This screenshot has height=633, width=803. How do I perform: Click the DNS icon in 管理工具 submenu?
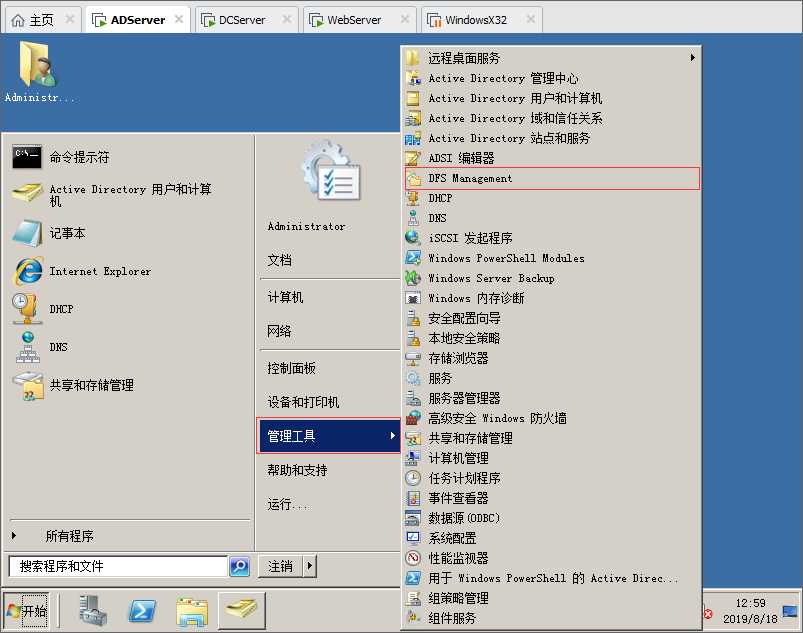point(413,218)
